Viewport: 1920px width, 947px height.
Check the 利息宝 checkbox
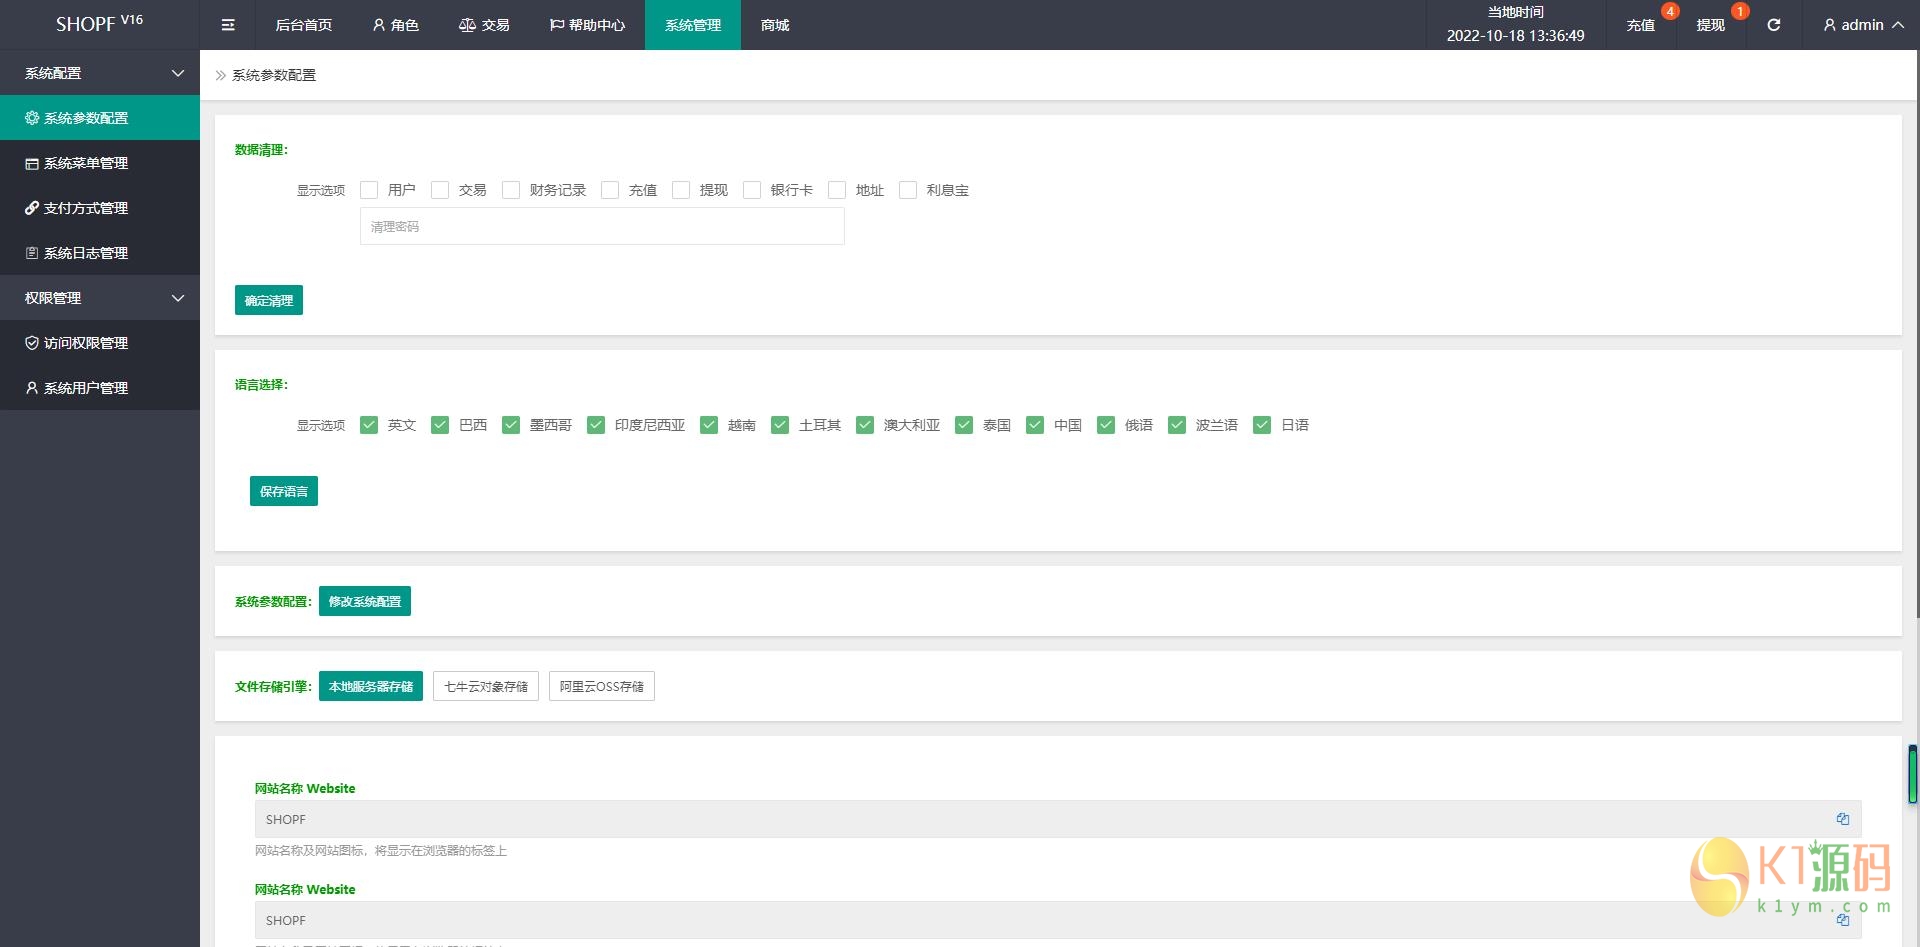tap(908, 190)
